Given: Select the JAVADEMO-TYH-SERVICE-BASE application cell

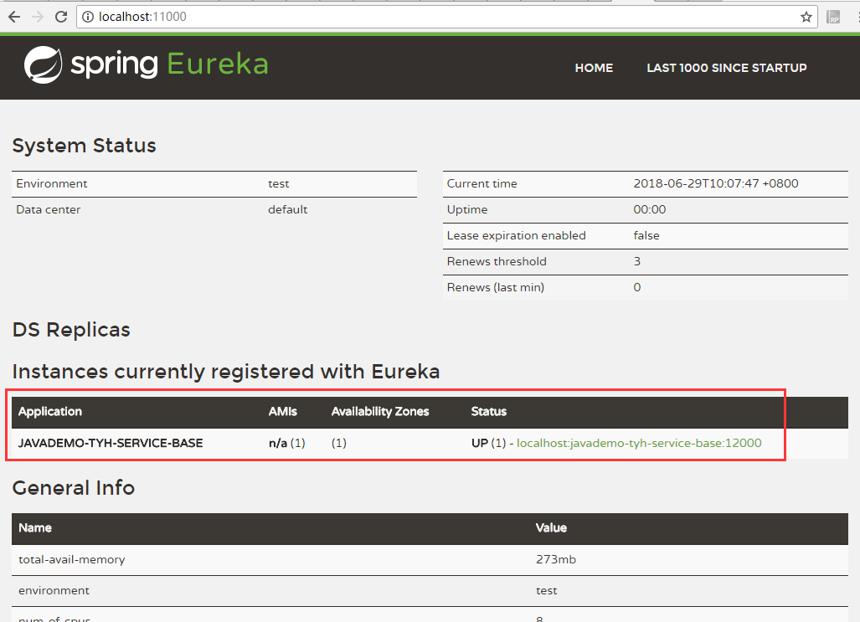Looking at the screenshot, I should coord(110,443).
